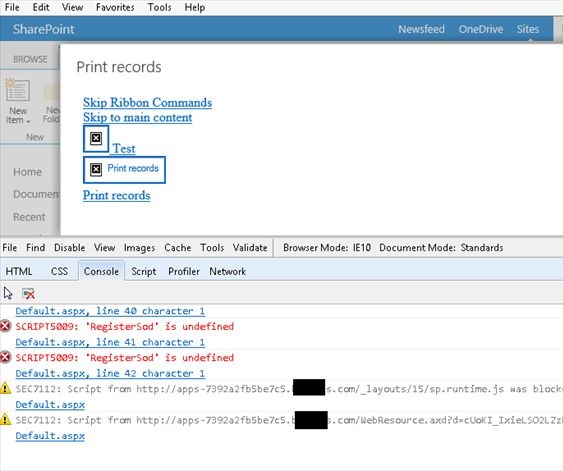Click the clear console icon
This screenshot has height=471, width=563.
coord(28,294)
